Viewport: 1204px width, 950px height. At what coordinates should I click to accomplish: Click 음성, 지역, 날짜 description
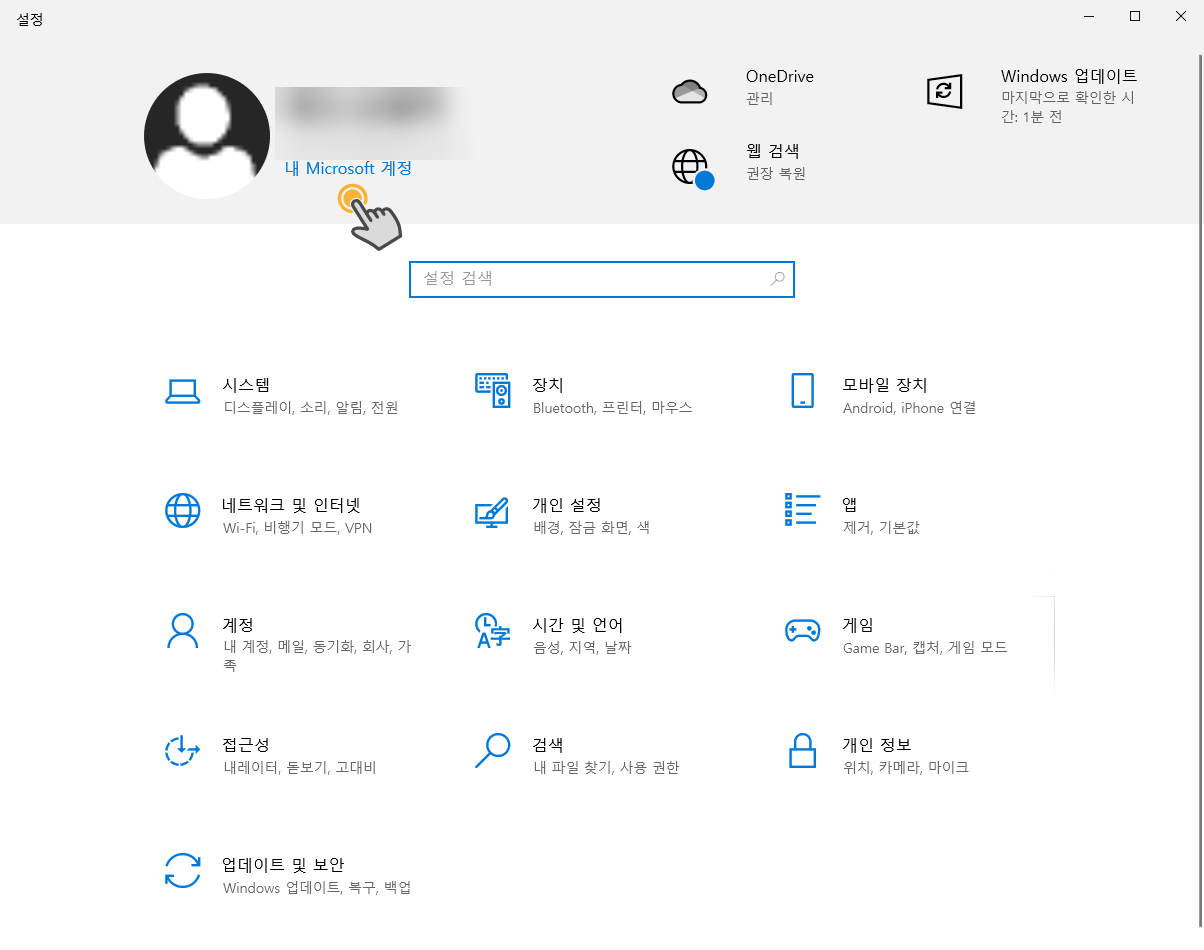(582, 648)
